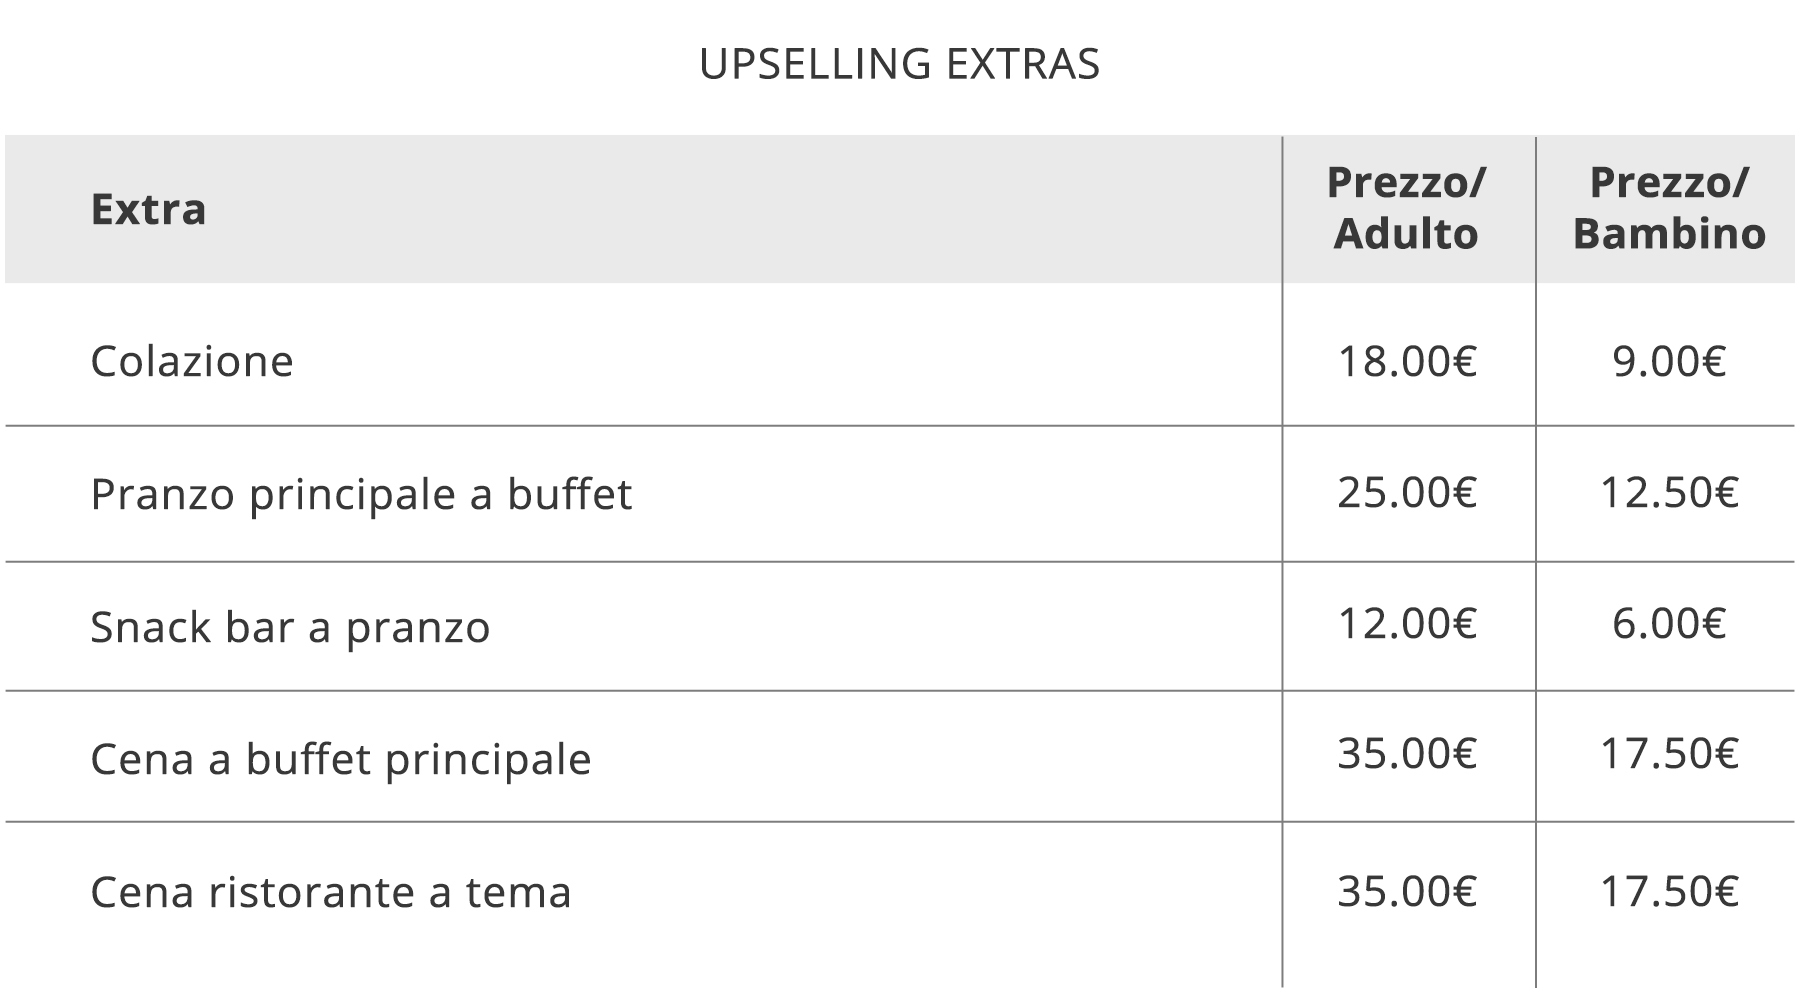Select the Prezzo/Bambino column header
This screenshot has height=1000, width=1800.
[x=1669, y=208]
